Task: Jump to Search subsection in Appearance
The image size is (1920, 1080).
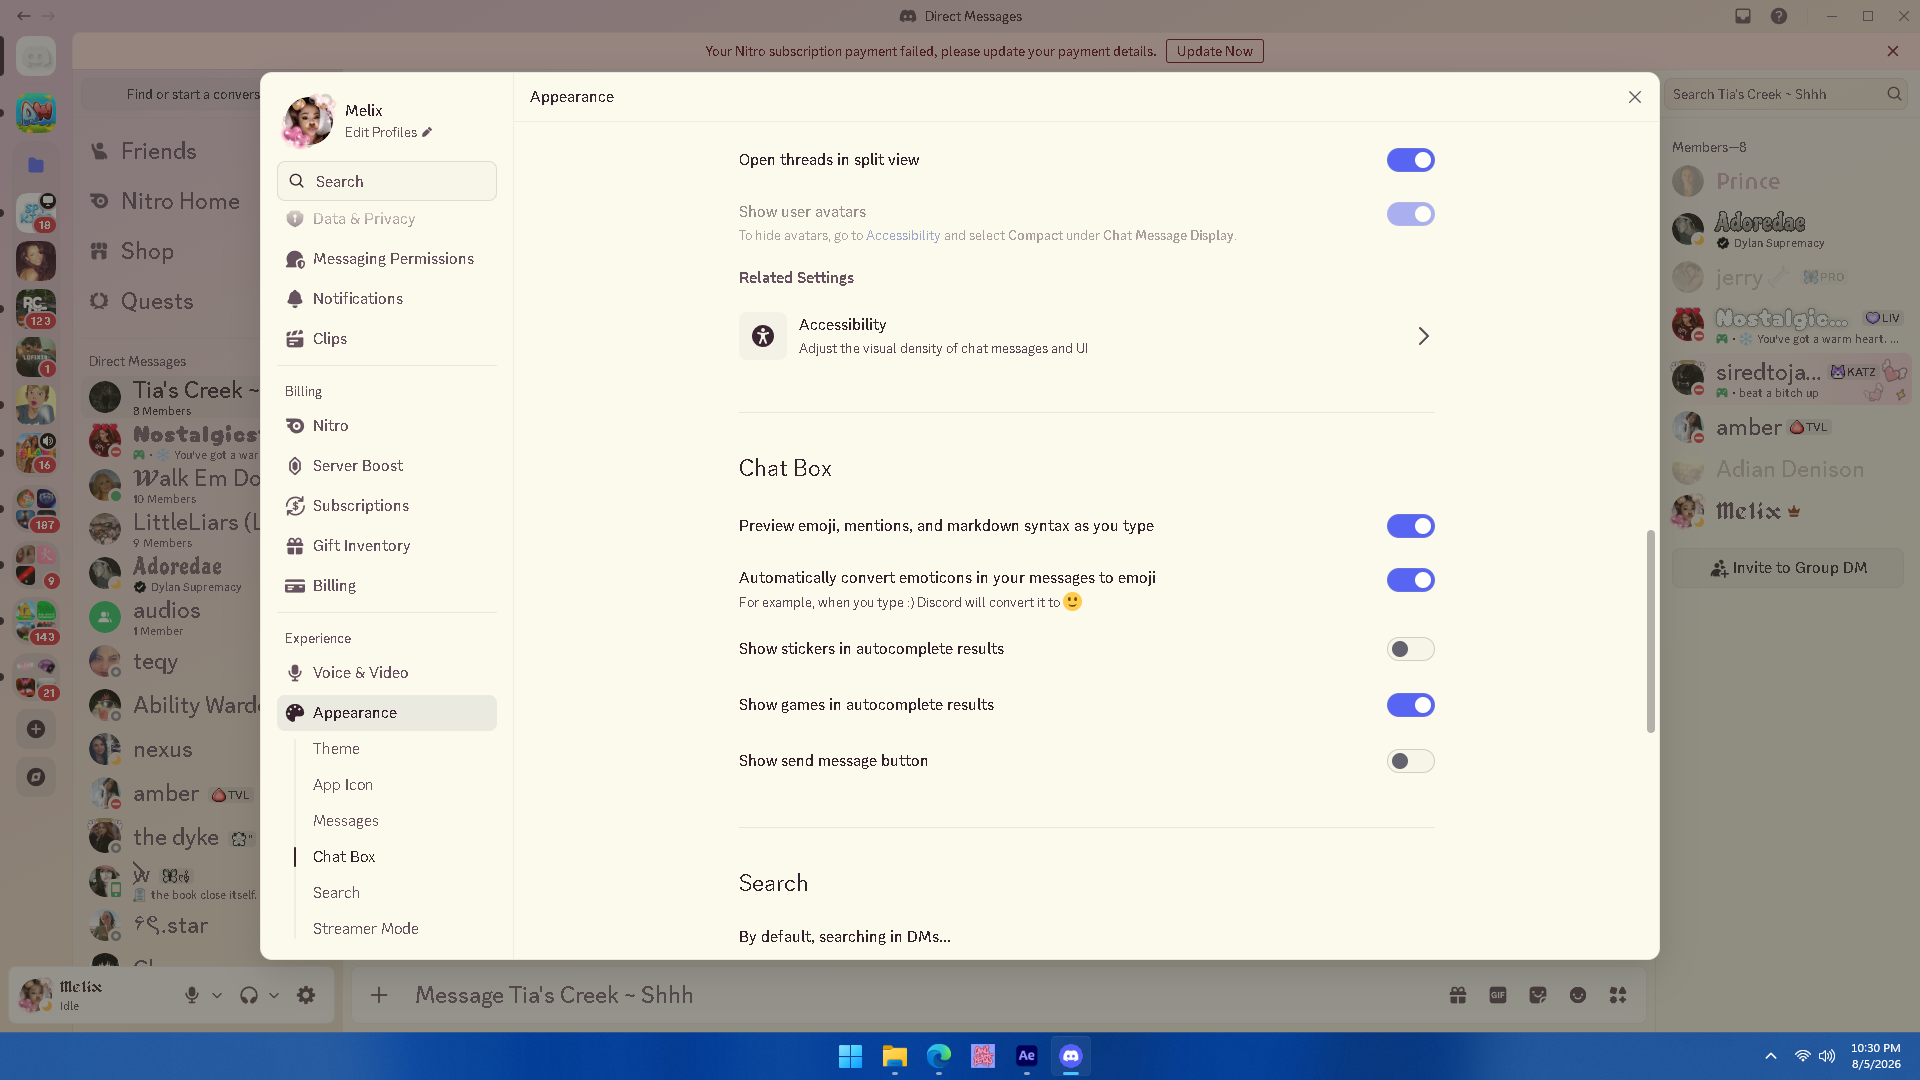Action: (336, 893)
